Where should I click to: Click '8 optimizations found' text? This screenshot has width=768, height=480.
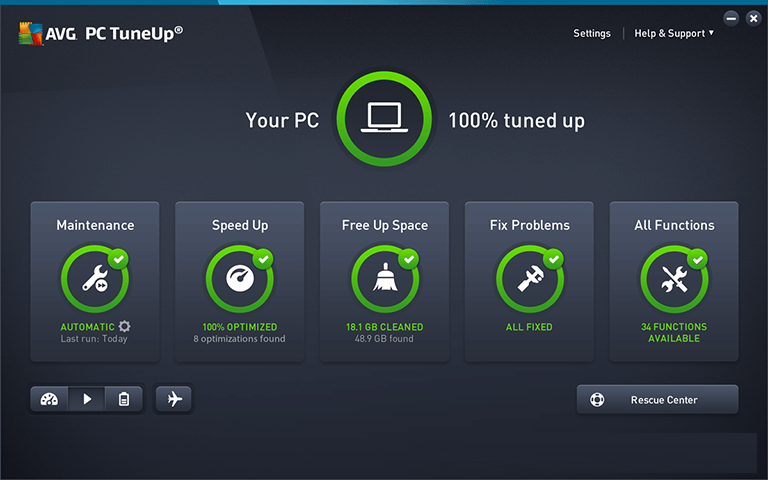point(239,338)
